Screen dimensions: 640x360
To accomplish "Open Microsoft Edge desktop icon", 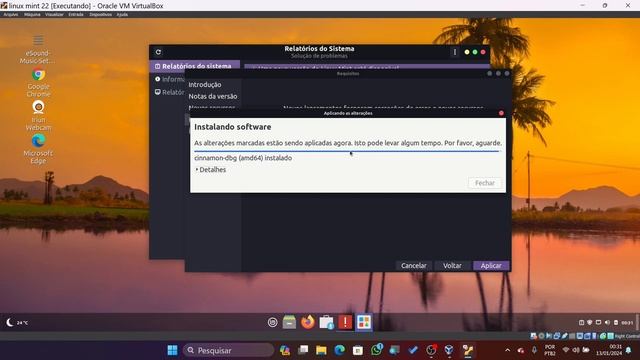I will [38, 149].
